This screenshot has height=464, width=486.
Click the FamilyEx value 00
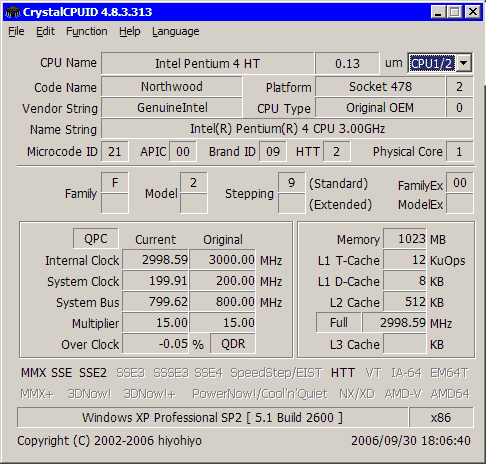[x=460, y=182]
